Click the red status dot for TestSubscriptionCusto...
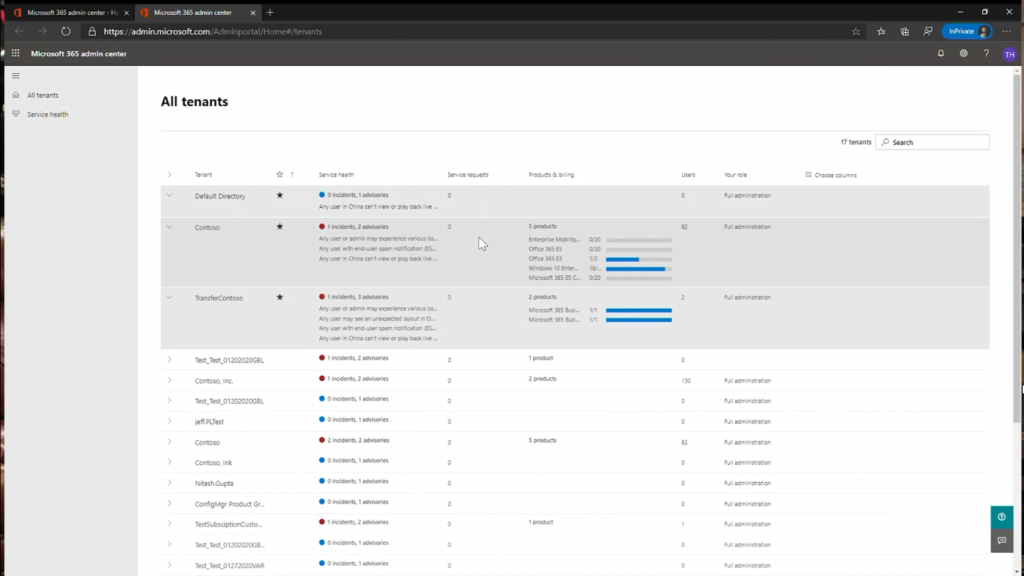The height and width of the screenshot is (576, 1024). click(x=321, y=522)
